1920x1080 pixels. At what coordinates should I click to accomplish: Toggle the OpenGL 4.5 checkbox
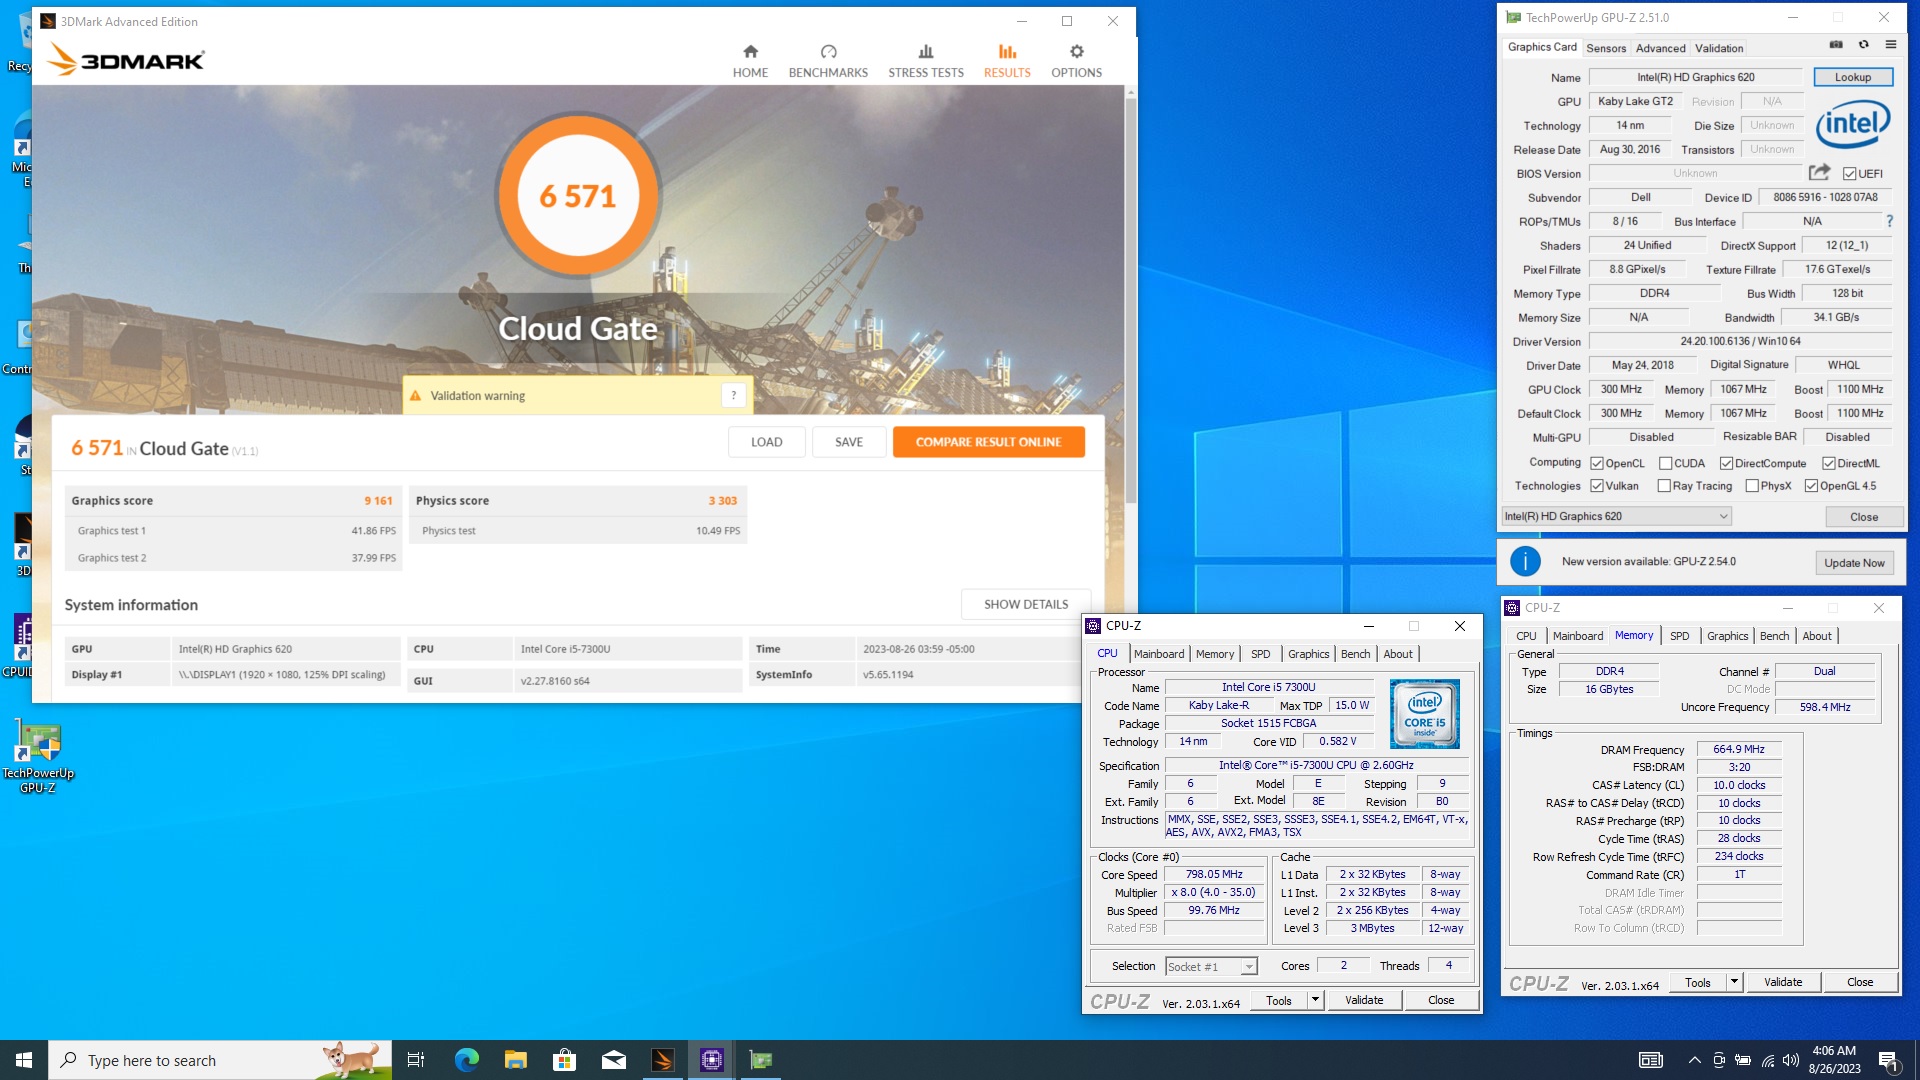tap(1811, 486)
